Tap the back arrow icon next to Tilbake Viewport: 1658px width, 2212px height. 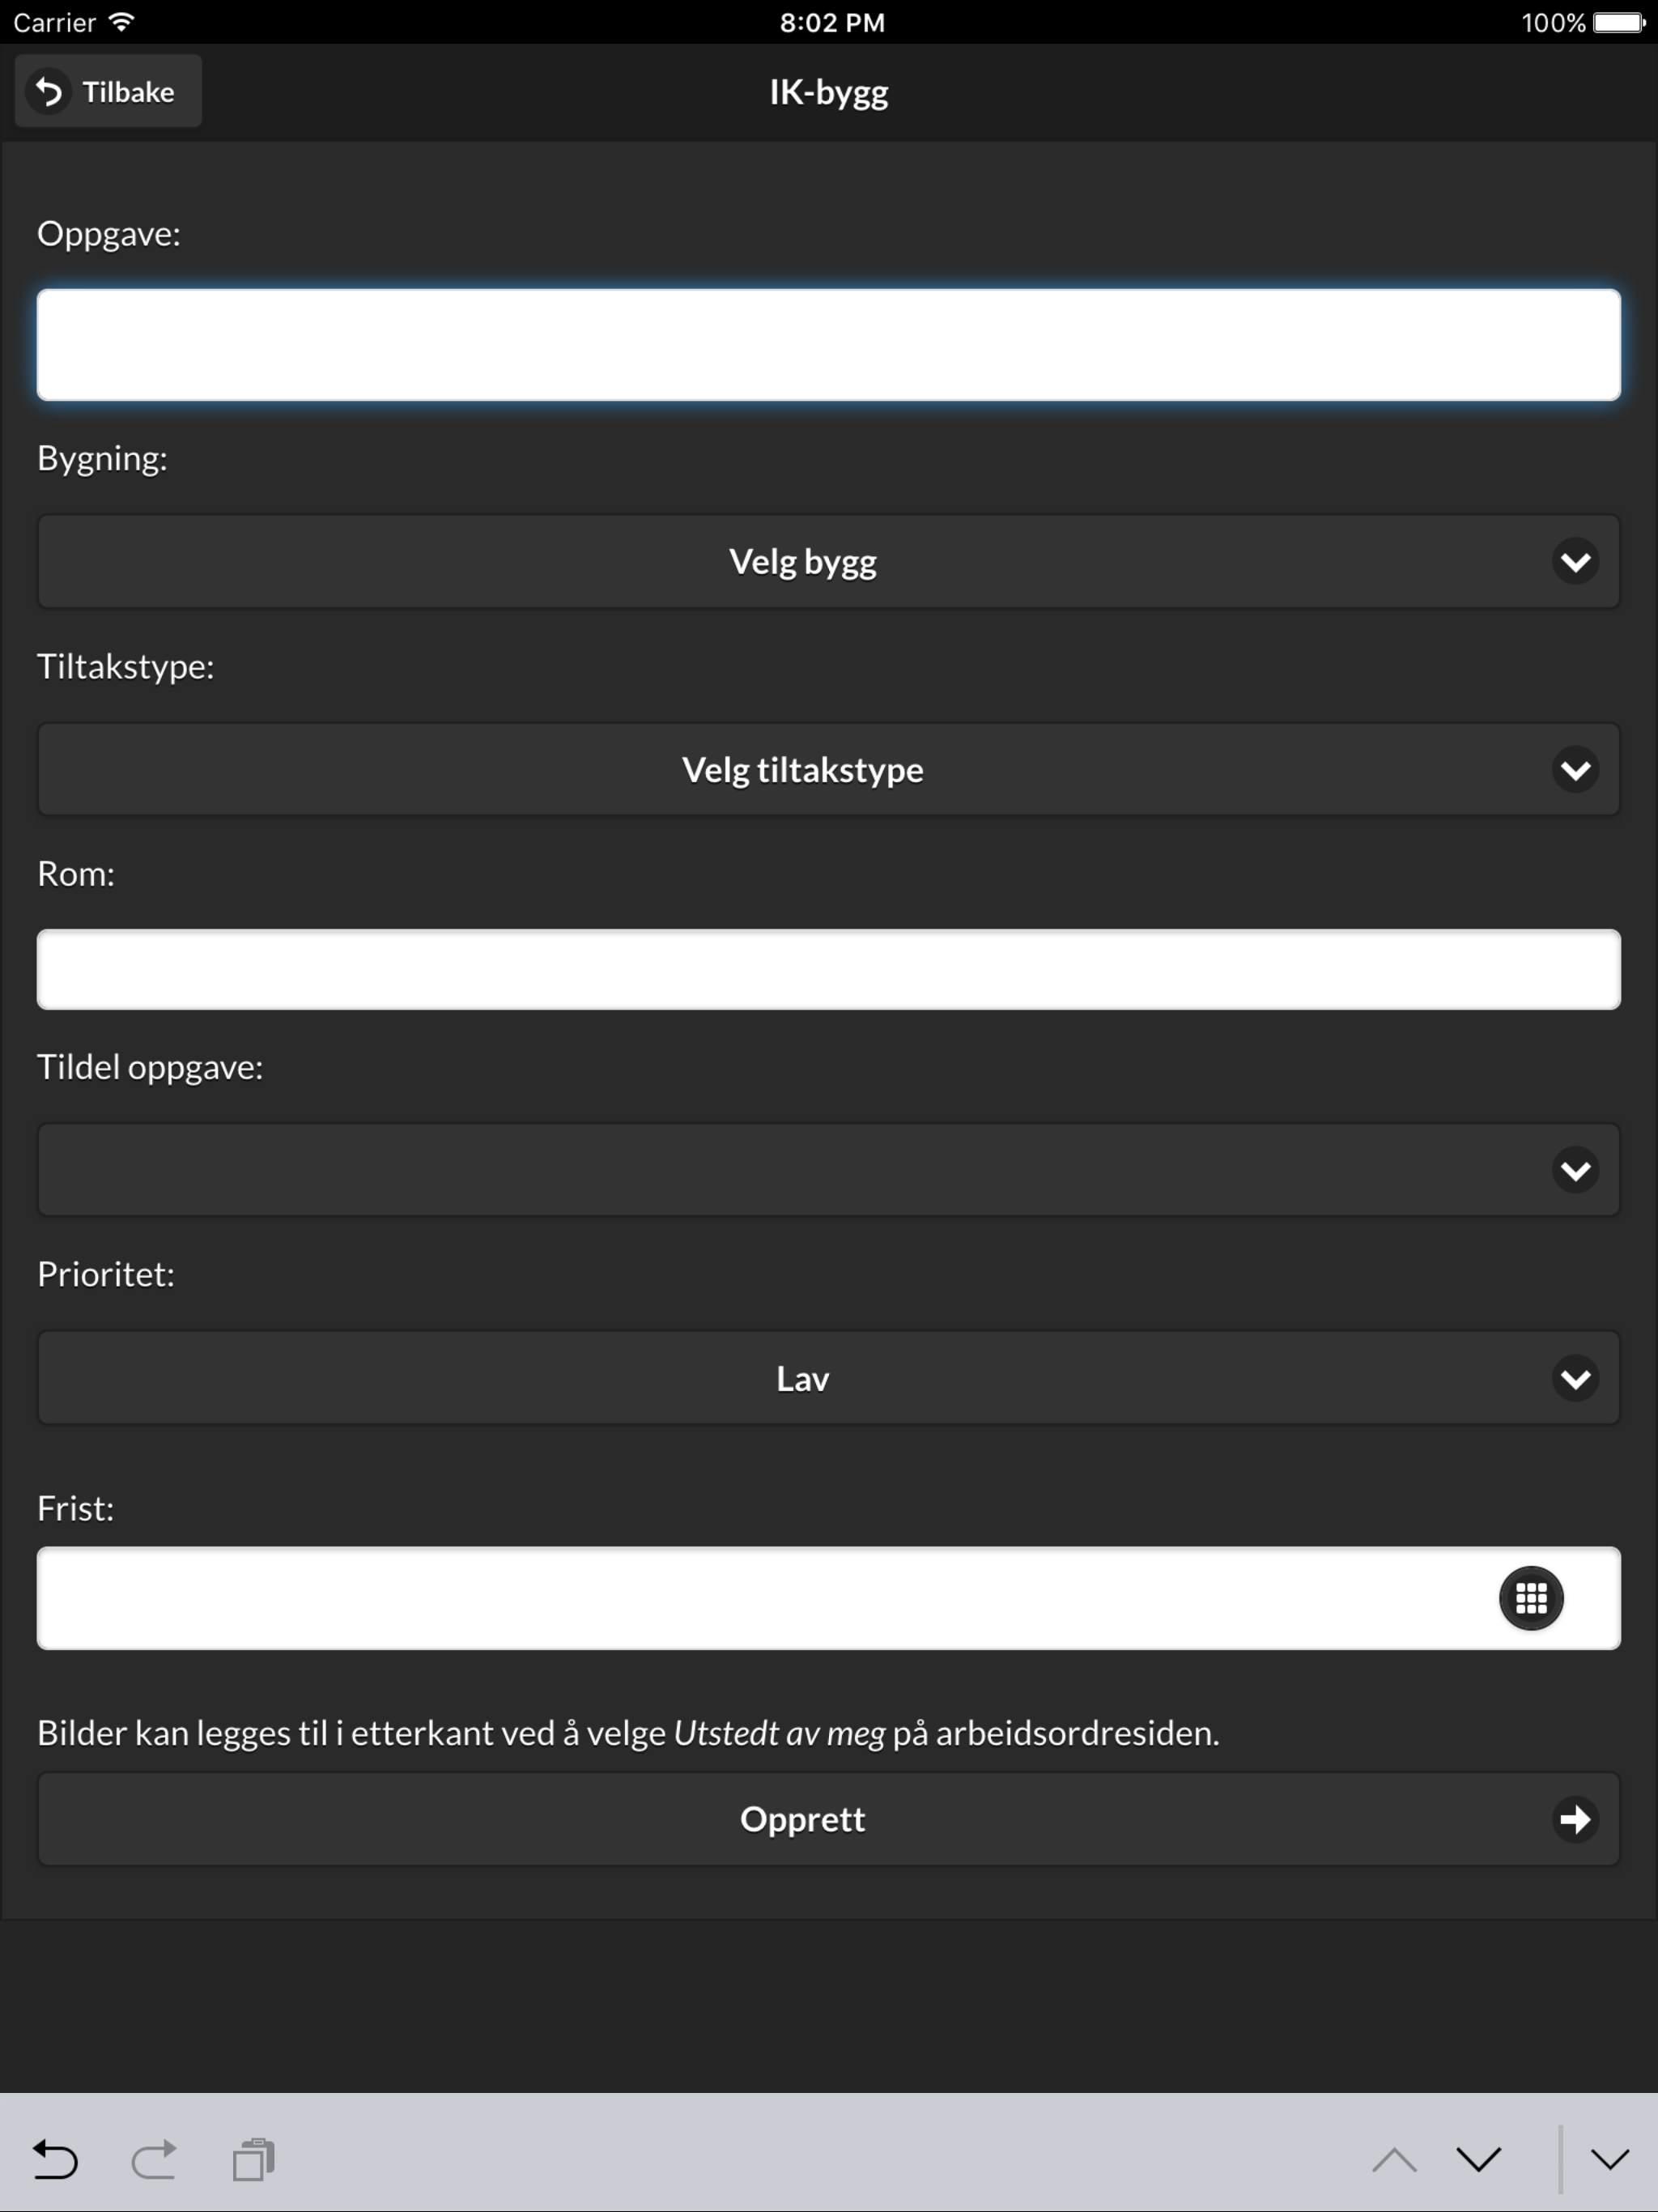pos(48,91)
